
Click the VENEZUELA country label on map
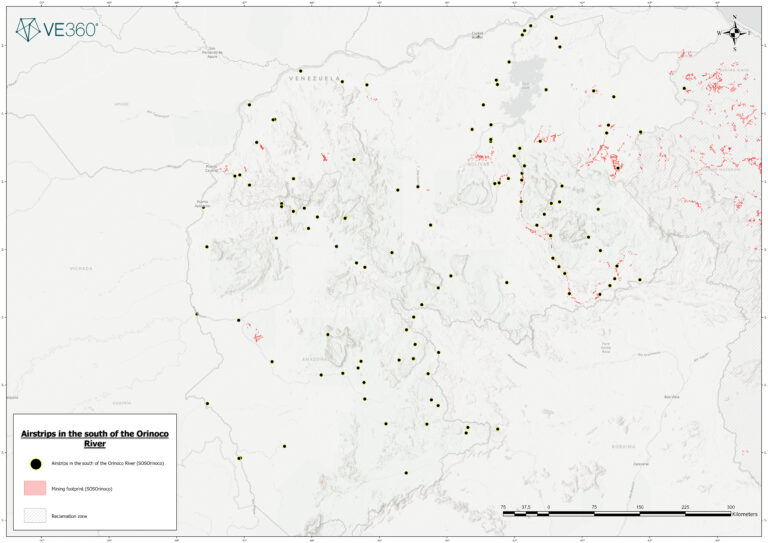pyautogui.click(x=322, y=81)
